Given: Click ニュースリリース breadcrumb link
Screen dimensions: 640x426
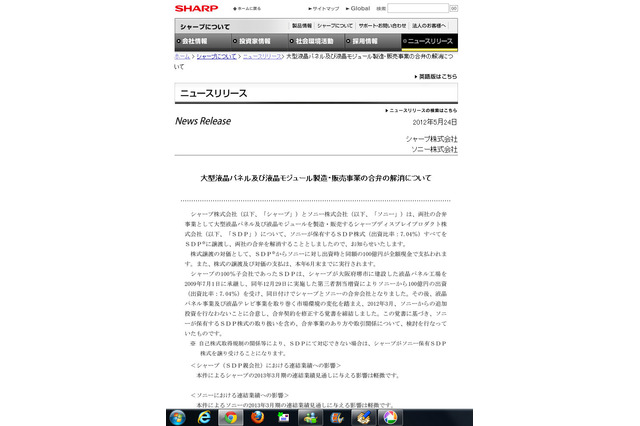Looking at the screenshot, I should (262, 56).
